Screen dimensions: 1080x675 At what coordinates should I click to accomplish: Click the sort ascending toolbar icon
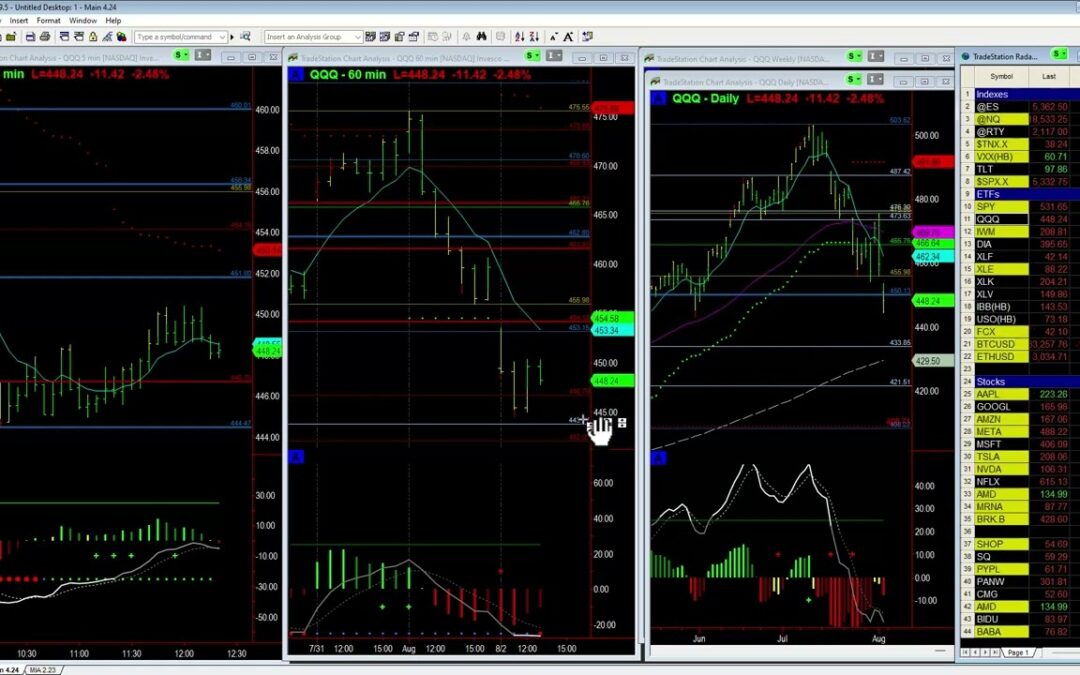coord(519,37)
